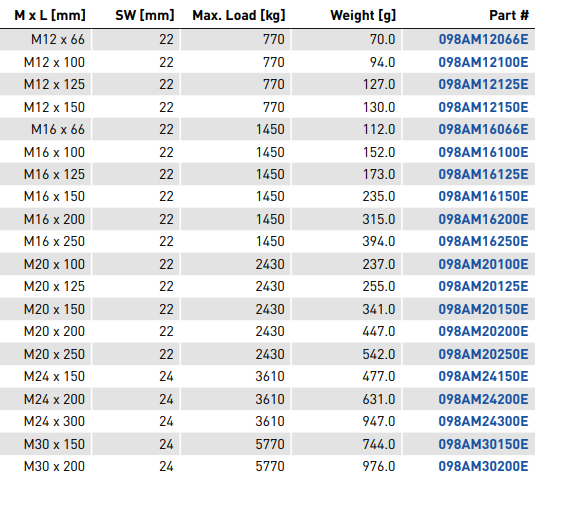
Task: Open part link 098AM20150E
Action: point(483,309)
